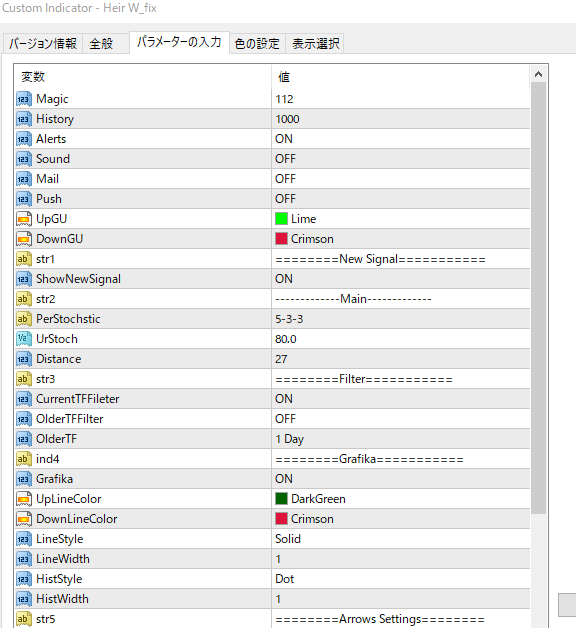Click the string icon beside str3
Image resolution: width=576 pixels, height=628 pixels.
point(24,379)
